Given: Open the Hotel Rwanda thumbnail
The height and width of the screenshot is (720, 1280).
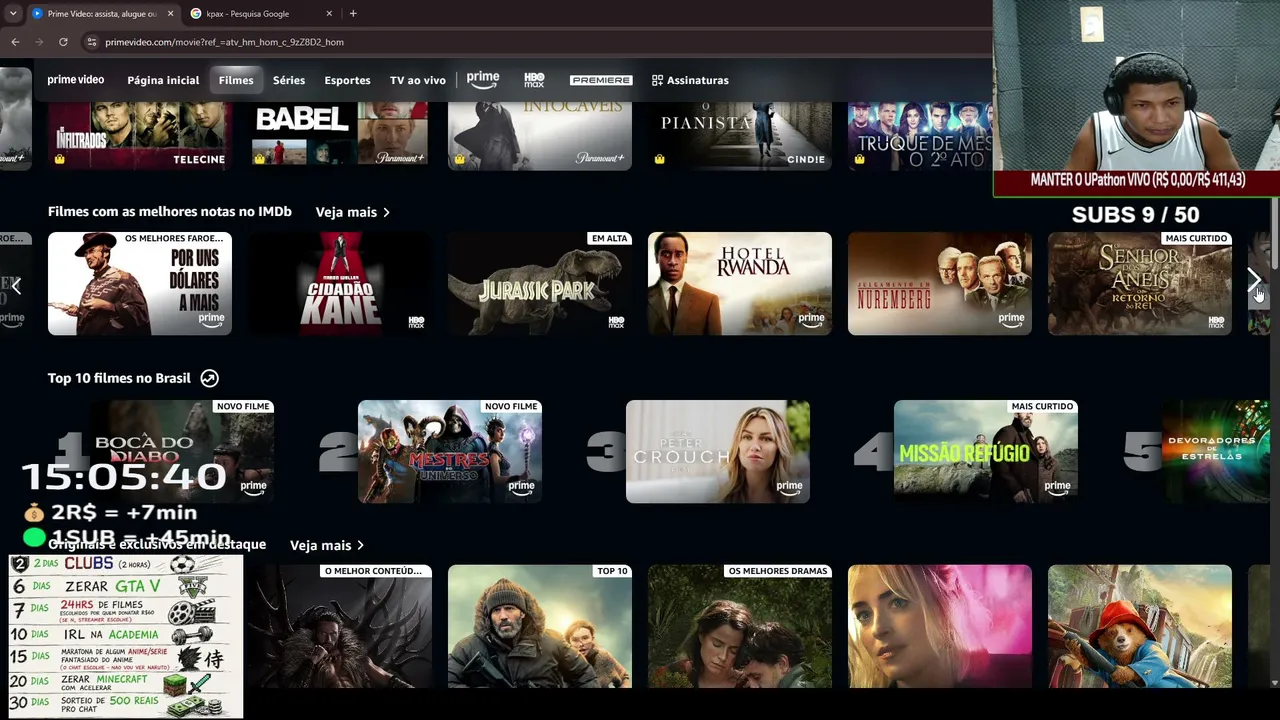Looking at the screenshot, I should 740,284.
